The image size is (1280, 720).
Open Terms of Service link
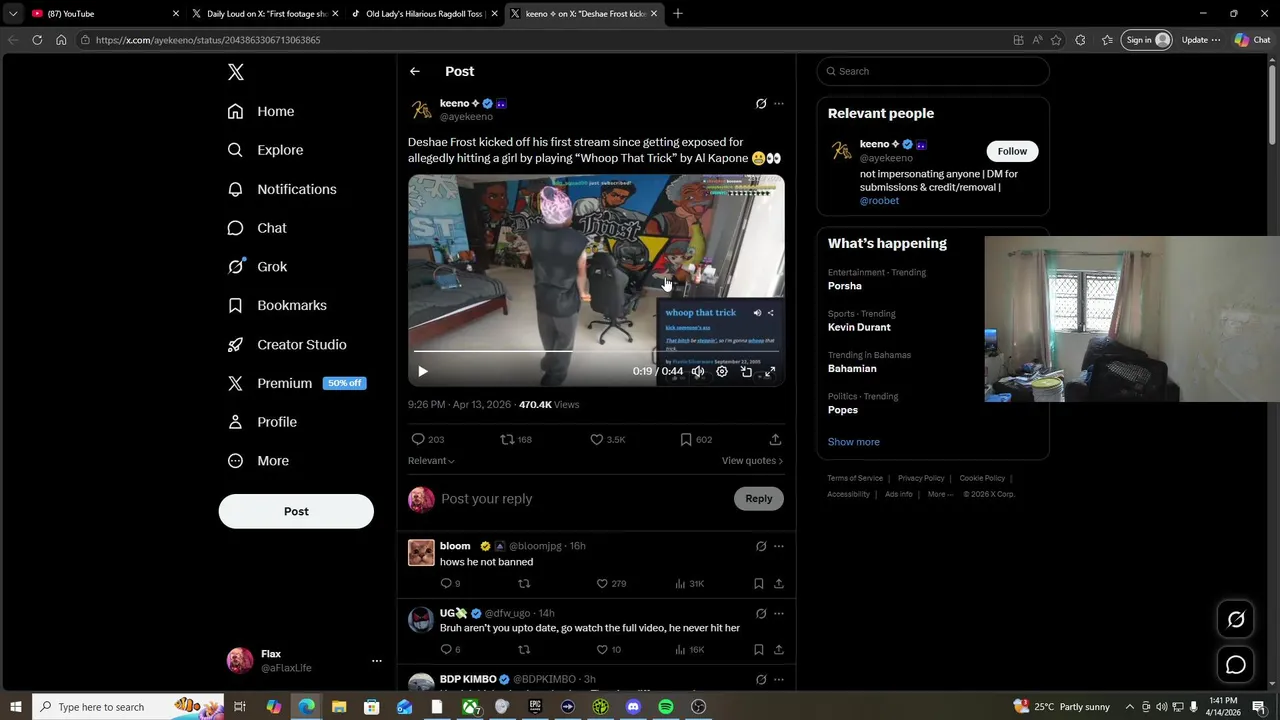[855, 478]
